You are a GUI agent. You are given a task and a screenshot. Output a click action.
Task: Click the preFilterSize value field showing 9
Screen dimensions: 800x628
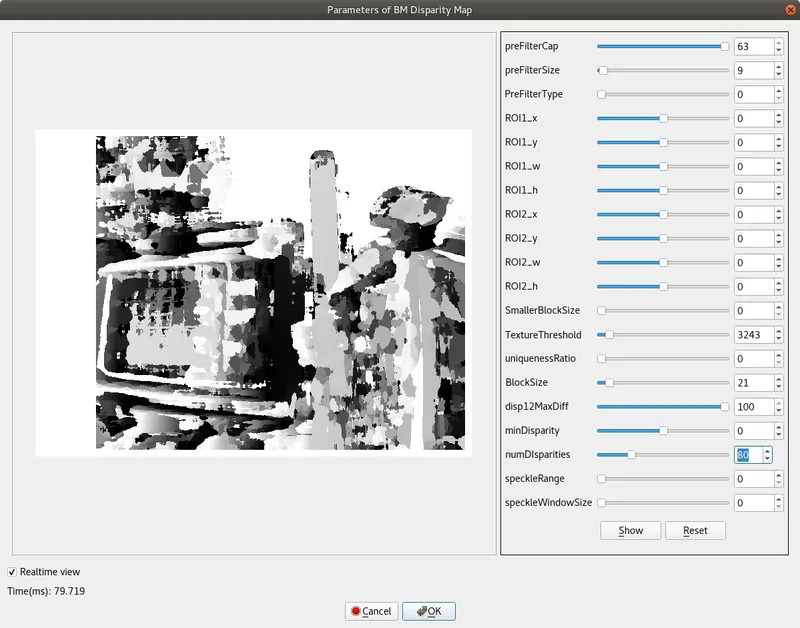tap(754, 70)
